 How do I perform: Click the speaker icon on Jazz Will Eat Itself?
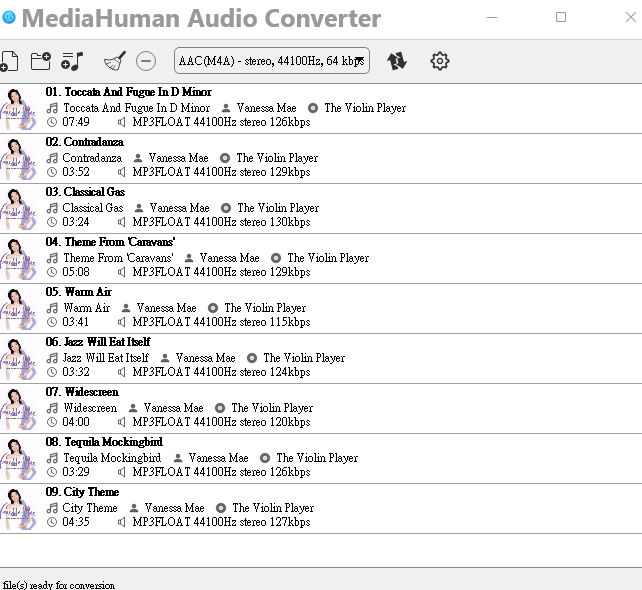click(122, 372)
